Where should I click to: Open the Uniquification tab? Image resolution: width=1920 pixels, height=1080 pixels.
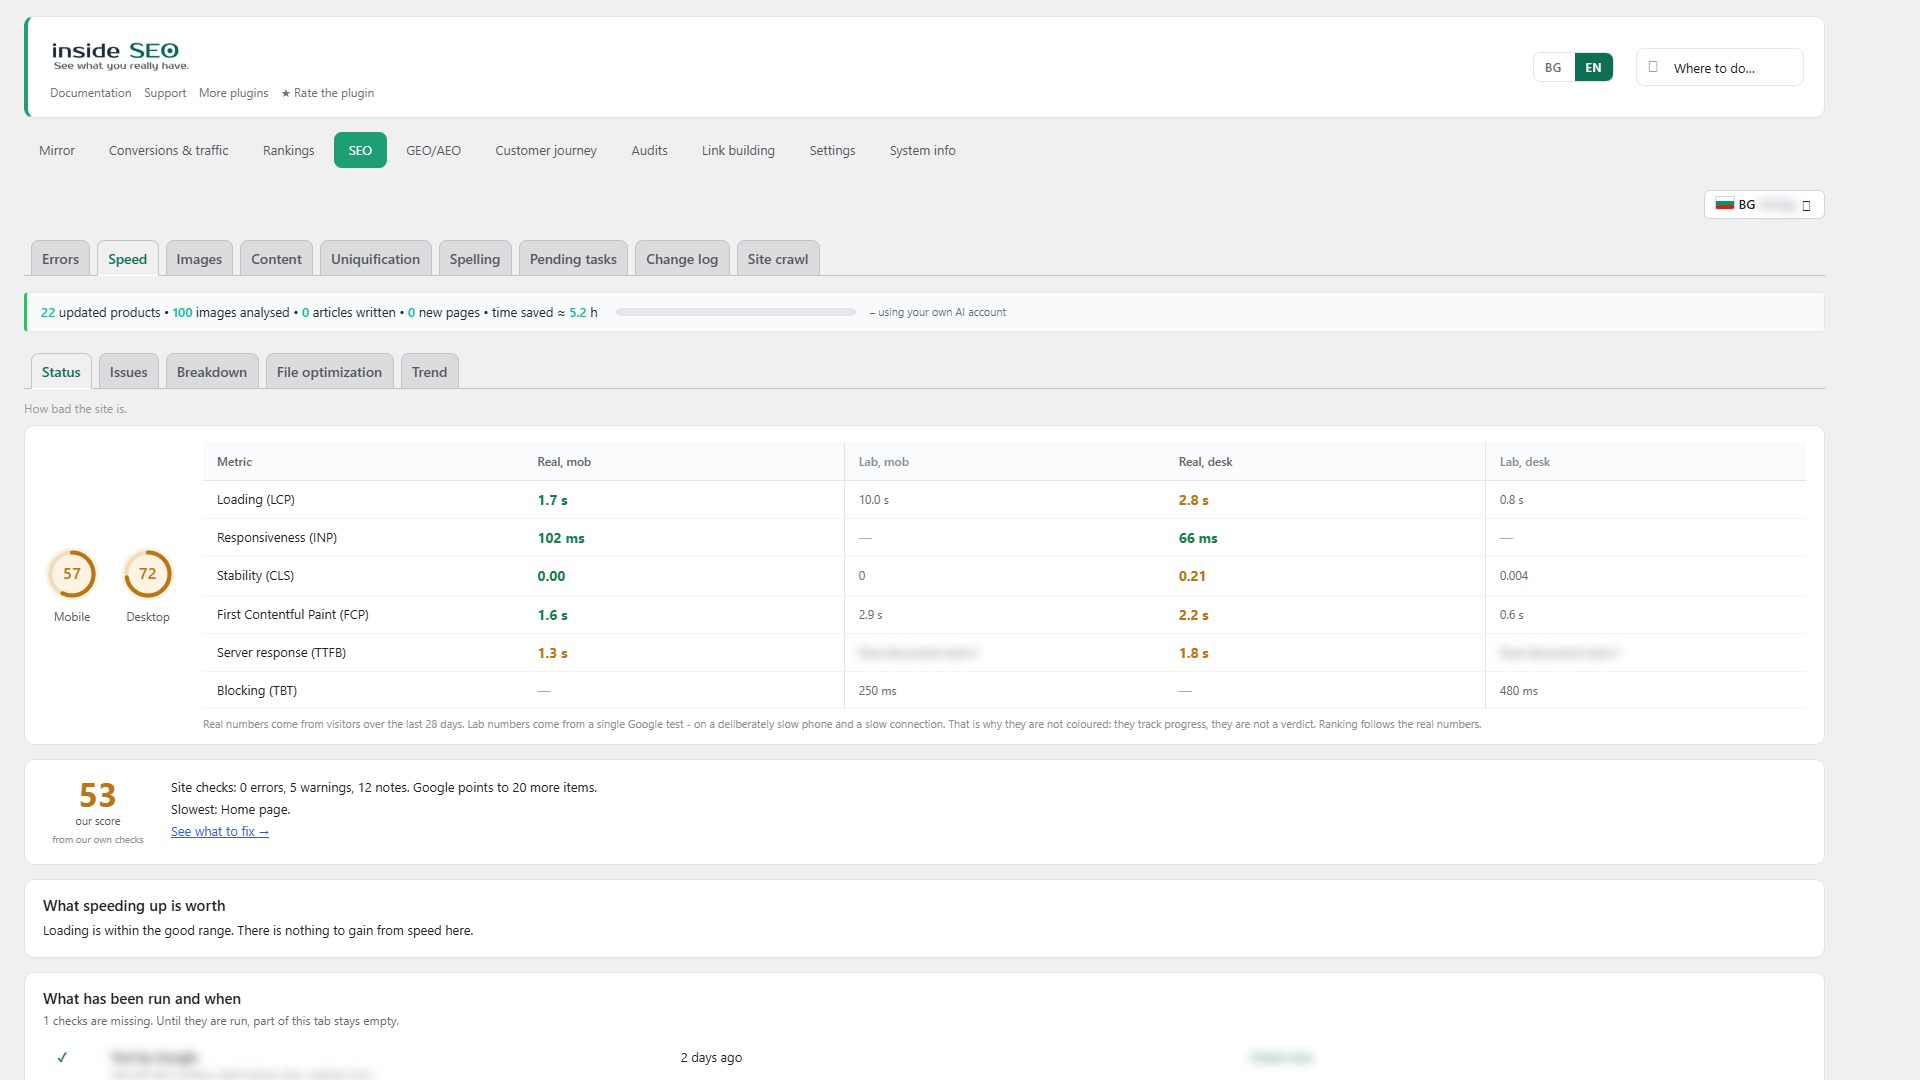(375, 259)
